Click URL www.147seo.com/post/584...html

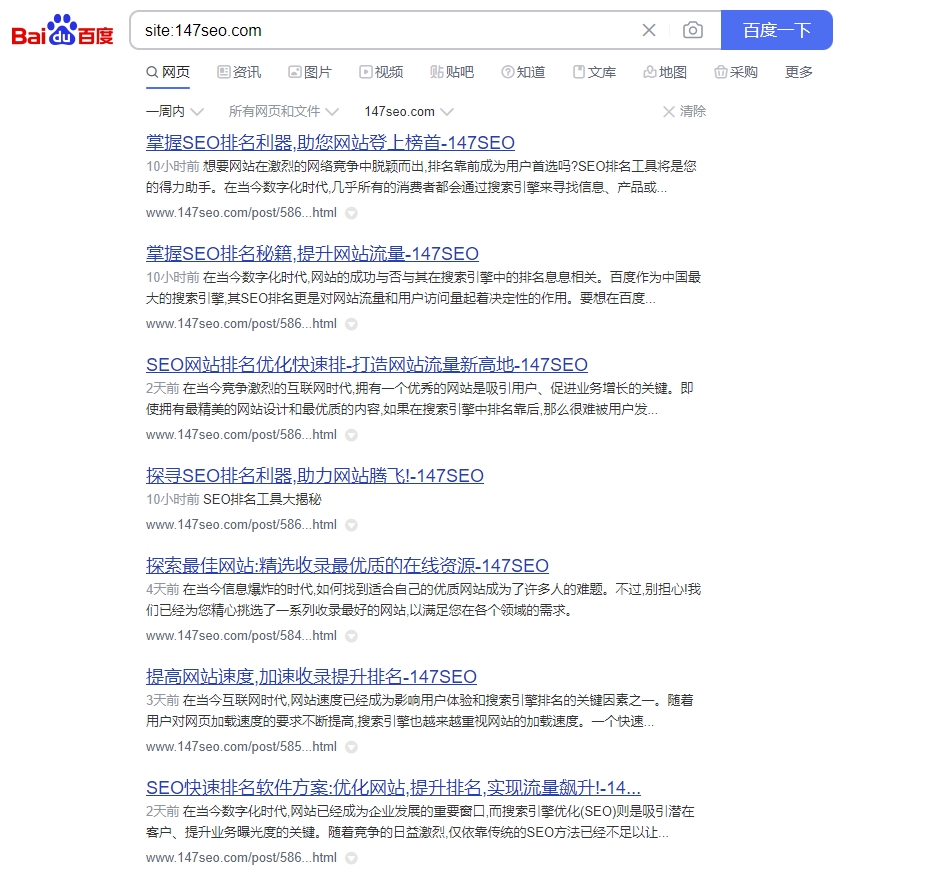click(x=241, y=636)
